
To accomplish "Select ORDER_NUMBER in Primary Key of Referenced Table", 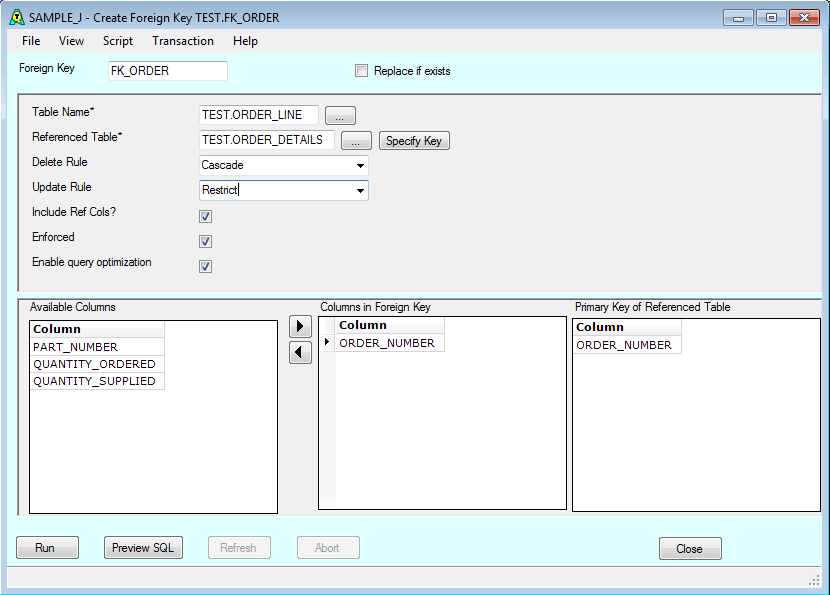I will [627, 345].
